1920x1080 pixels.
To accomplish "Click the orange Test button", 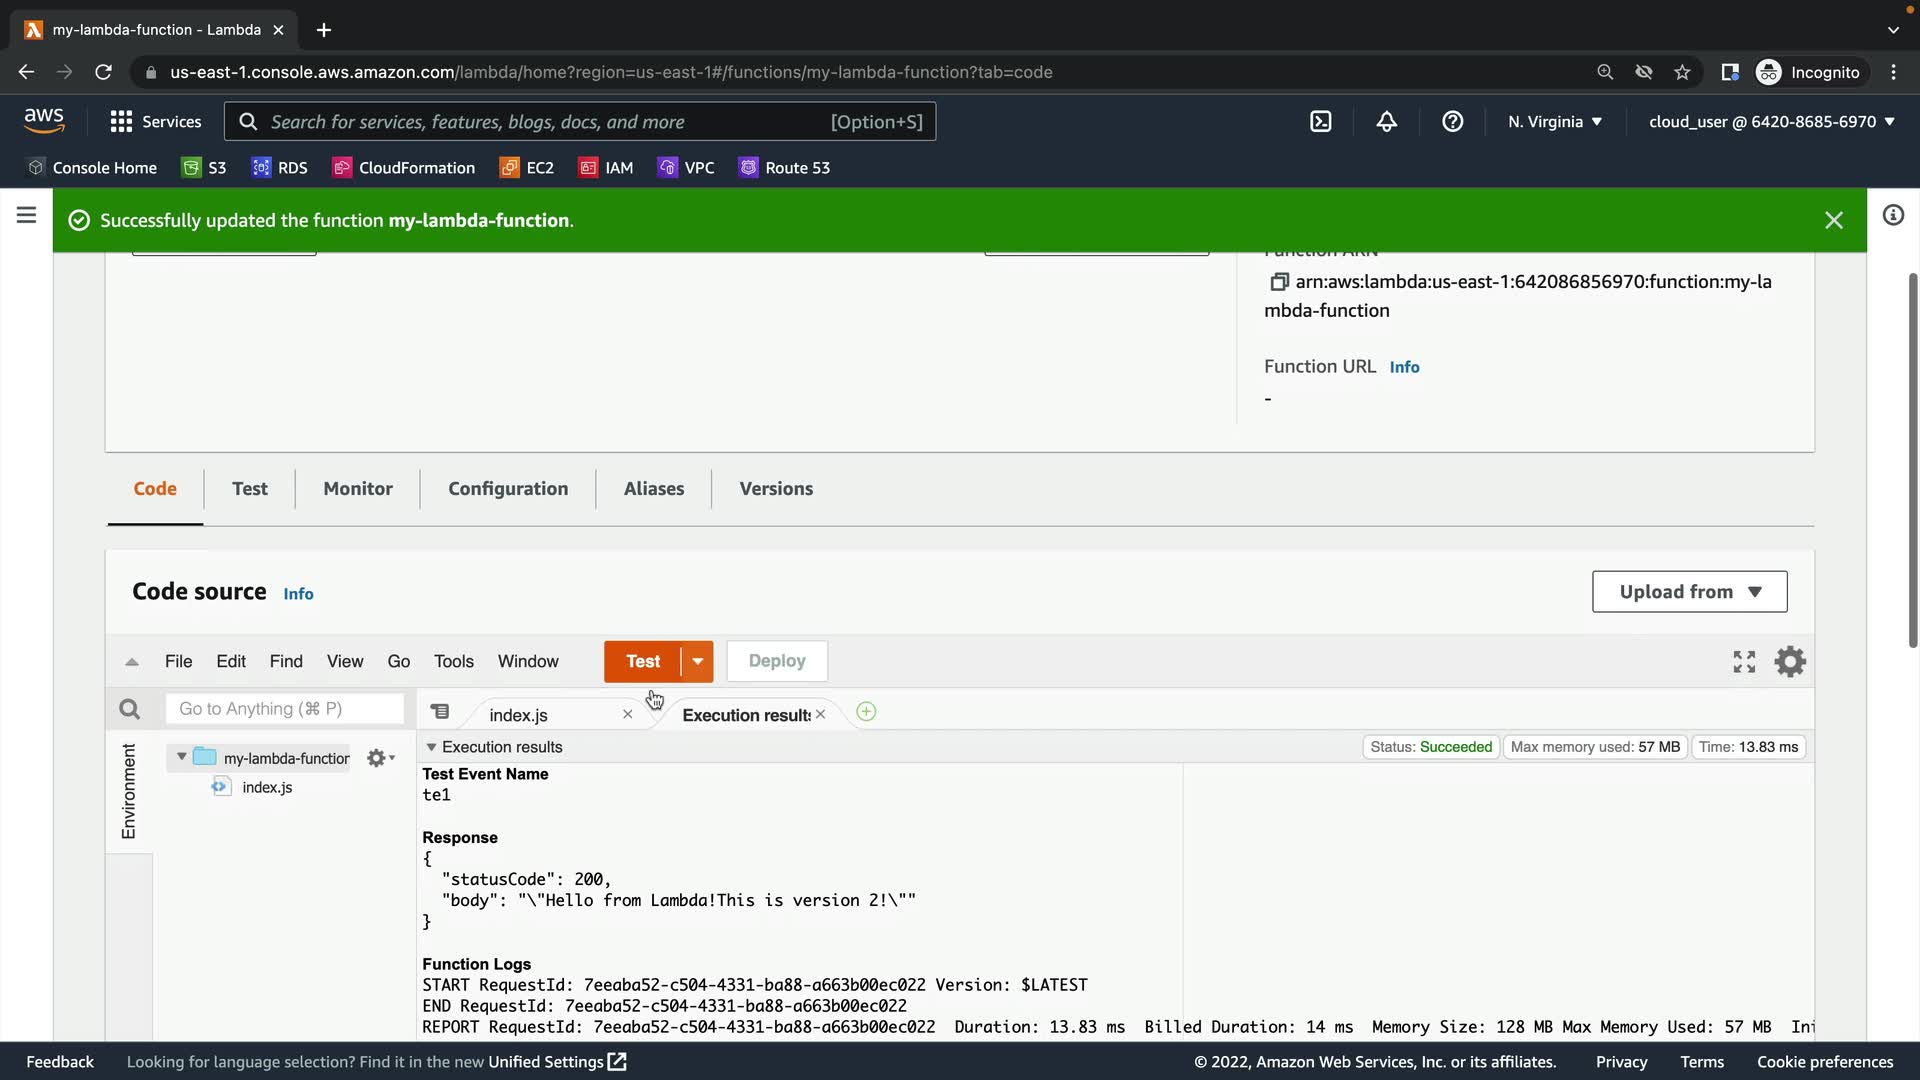I will point(642,662).
